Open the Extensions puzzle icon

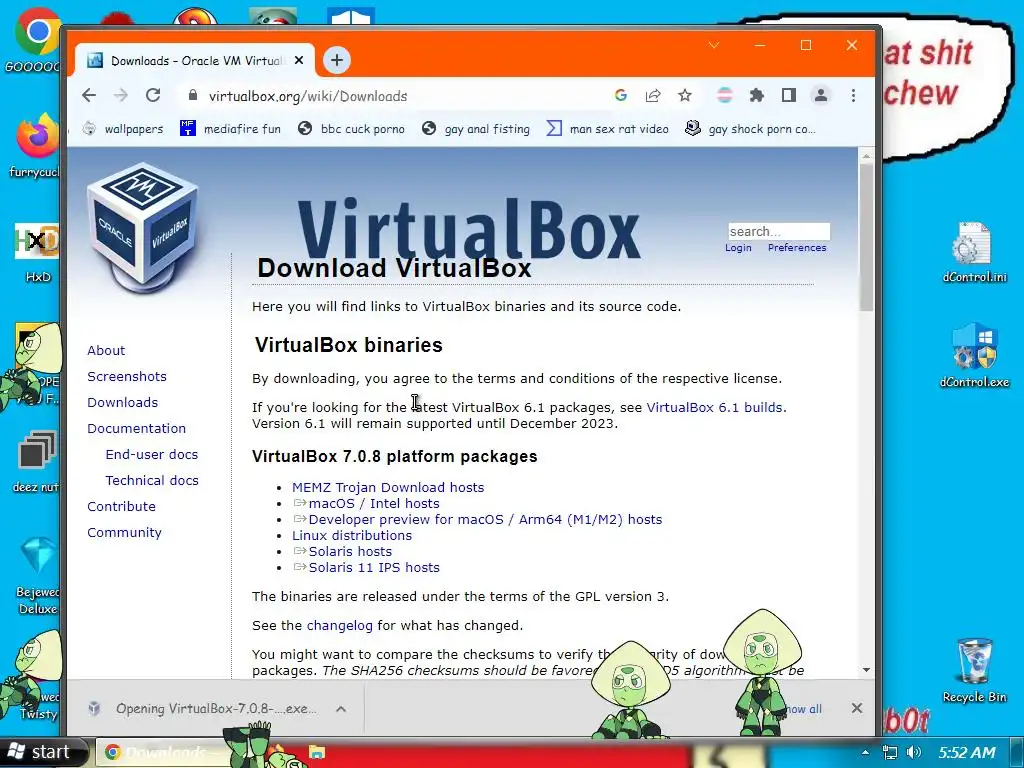pos(757,95)
